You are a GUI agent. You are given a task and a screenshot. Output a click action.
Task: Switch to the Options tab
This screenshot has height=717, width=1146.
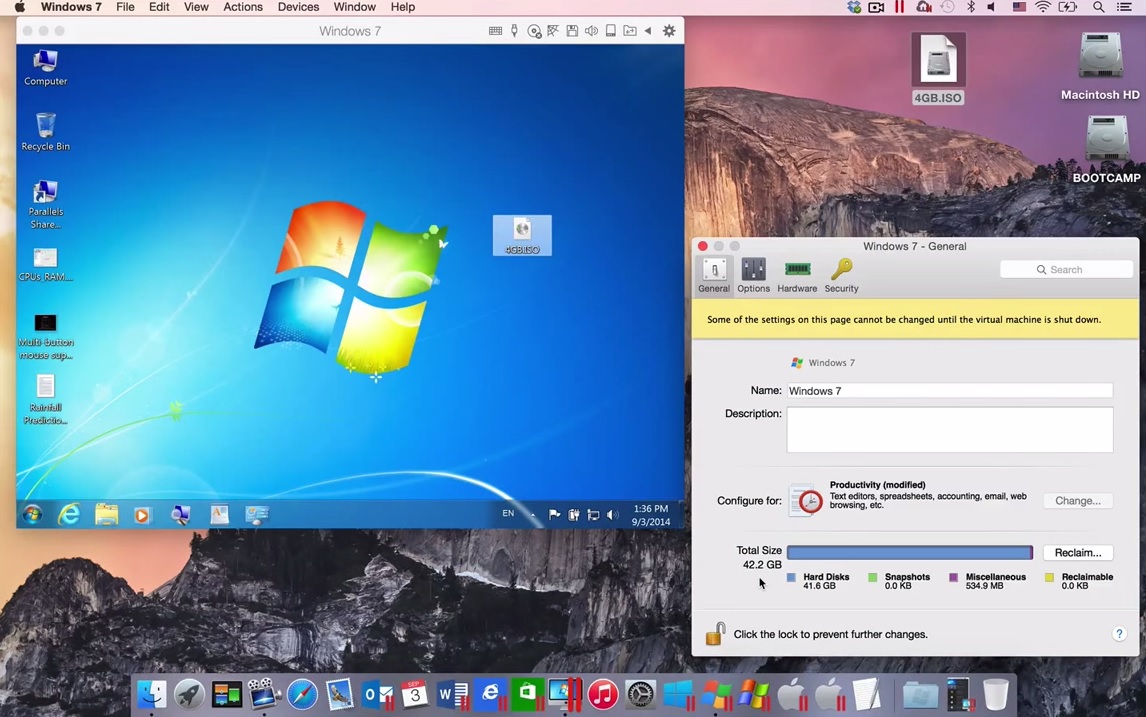click(754, 276)
